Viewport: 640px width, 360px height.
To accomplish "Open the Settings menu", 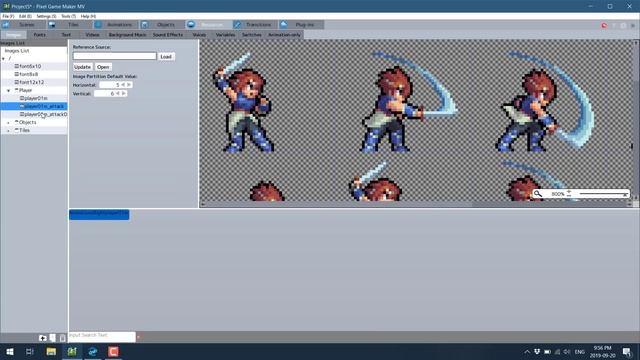I will pyautogui.click(x=46, y=16).
